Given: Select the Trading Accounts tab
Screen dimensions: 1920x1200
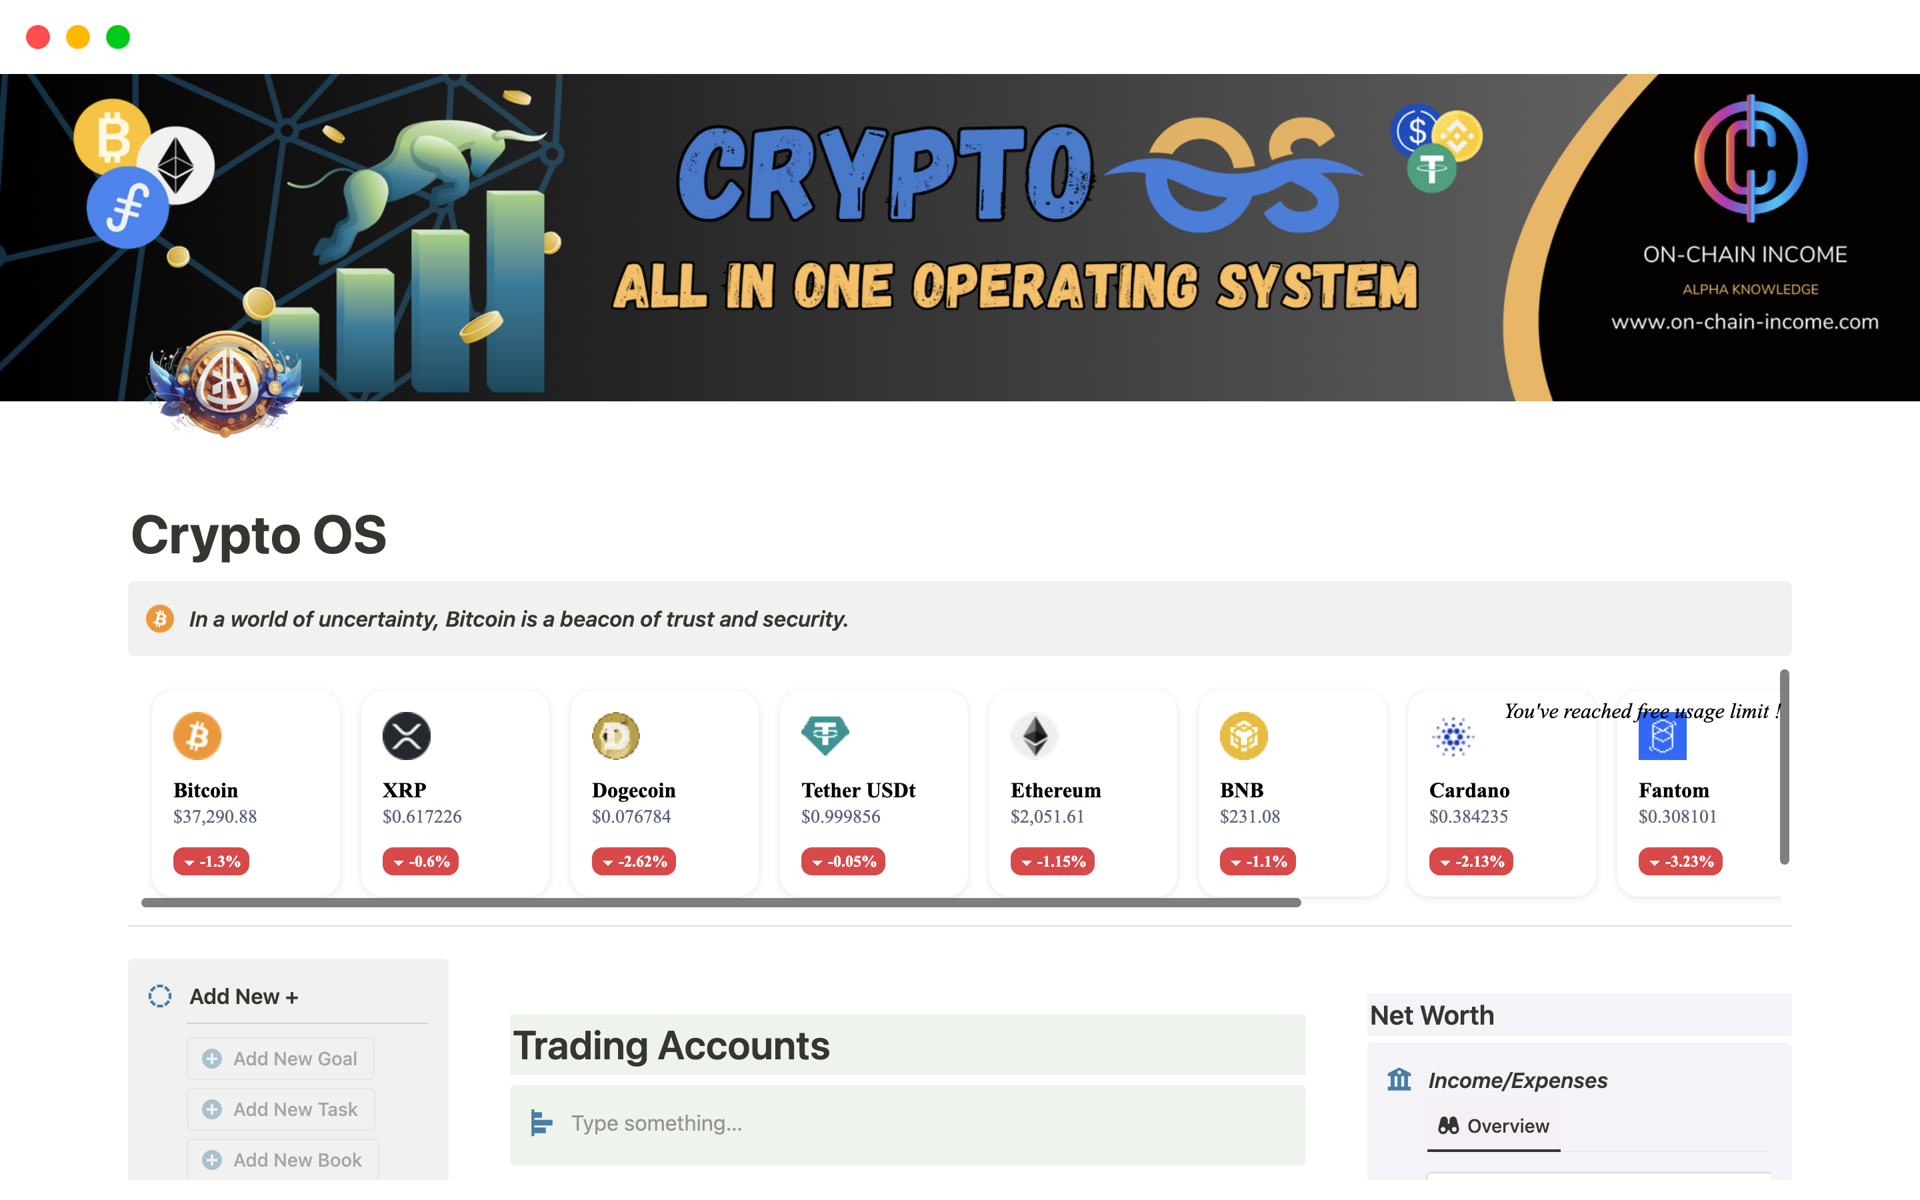Looking at the screenshot, I should click(x=670, y=1045).
